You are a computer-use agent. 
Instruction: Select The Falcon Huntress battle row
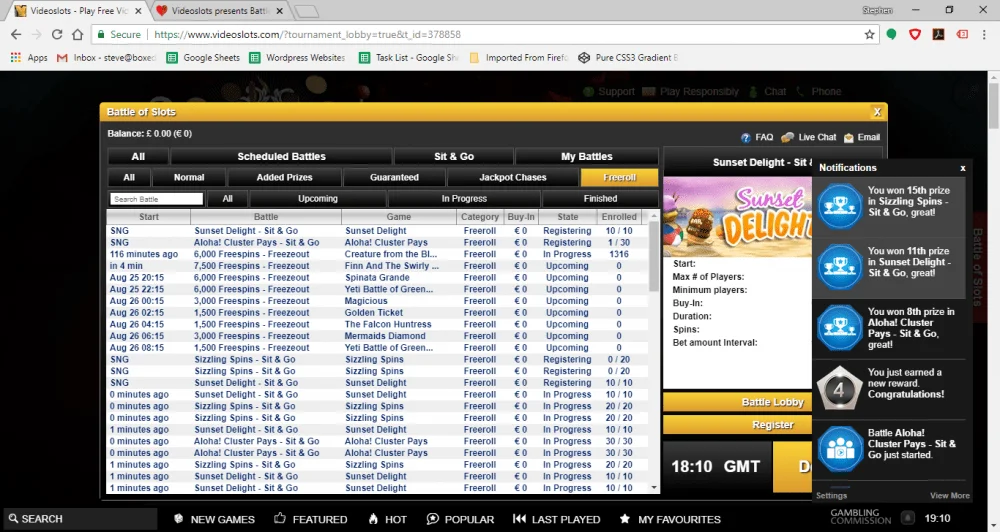377,324
